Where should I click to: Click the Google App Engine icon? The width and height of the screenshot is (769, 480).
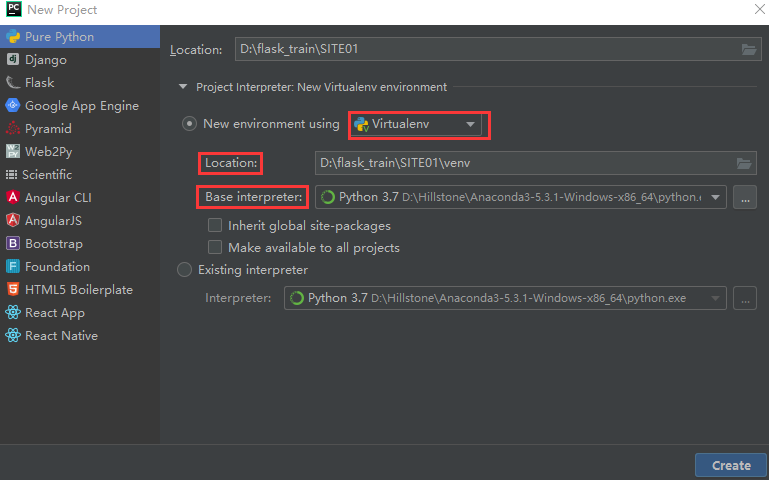[x=13, y=105]
